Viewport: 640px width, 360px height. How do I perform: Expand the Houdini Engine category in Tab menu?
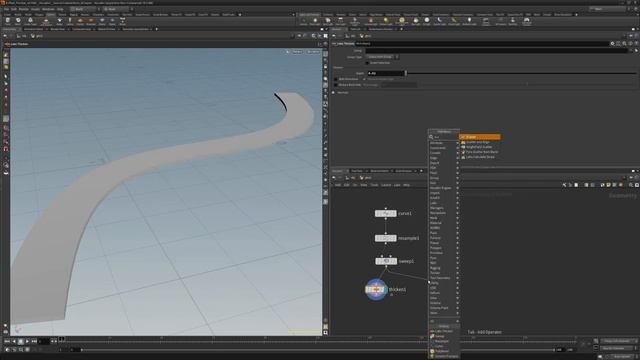point(444,188)
